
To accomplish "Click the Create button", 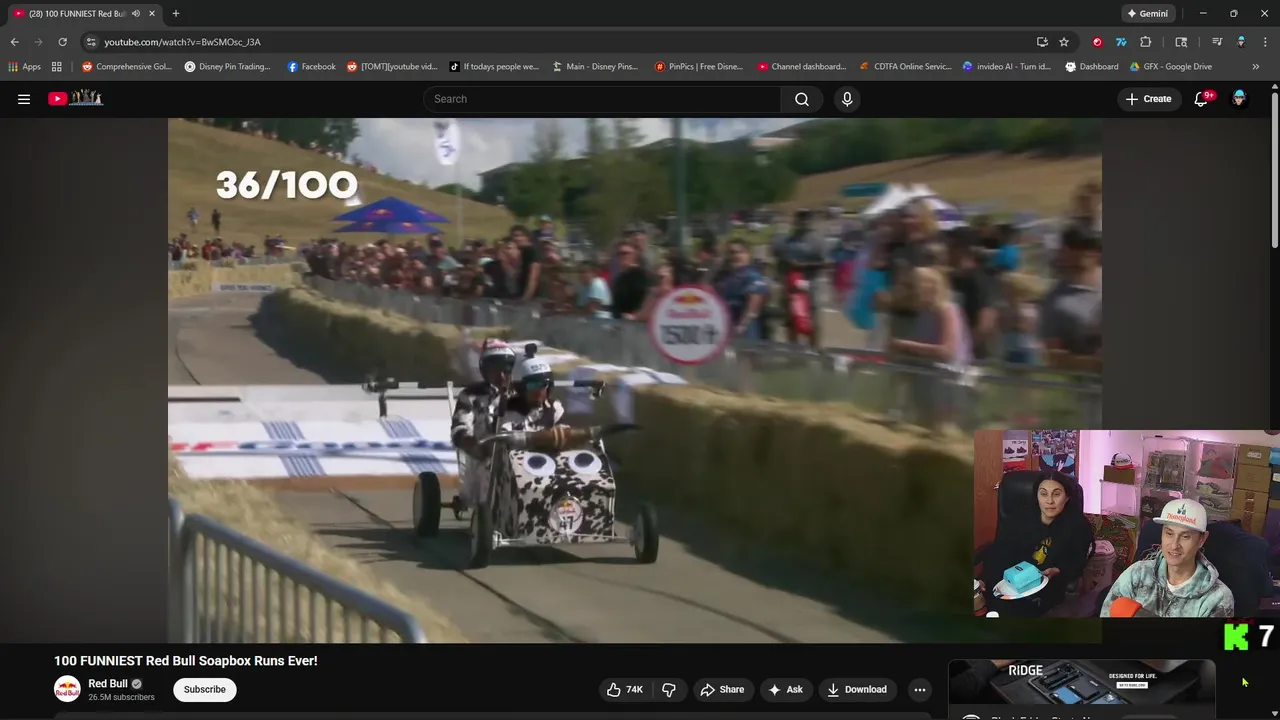I will tap(1148, 99).
